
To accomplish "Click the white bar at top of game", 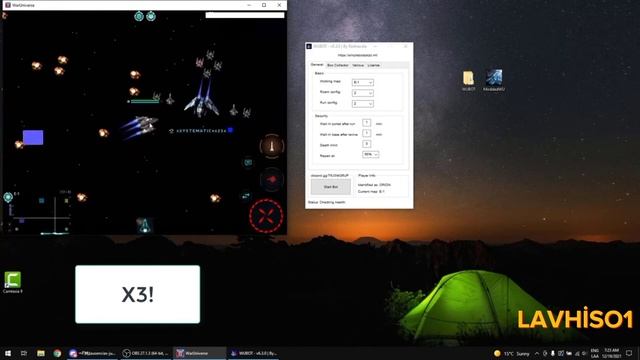I will point(245,15).
